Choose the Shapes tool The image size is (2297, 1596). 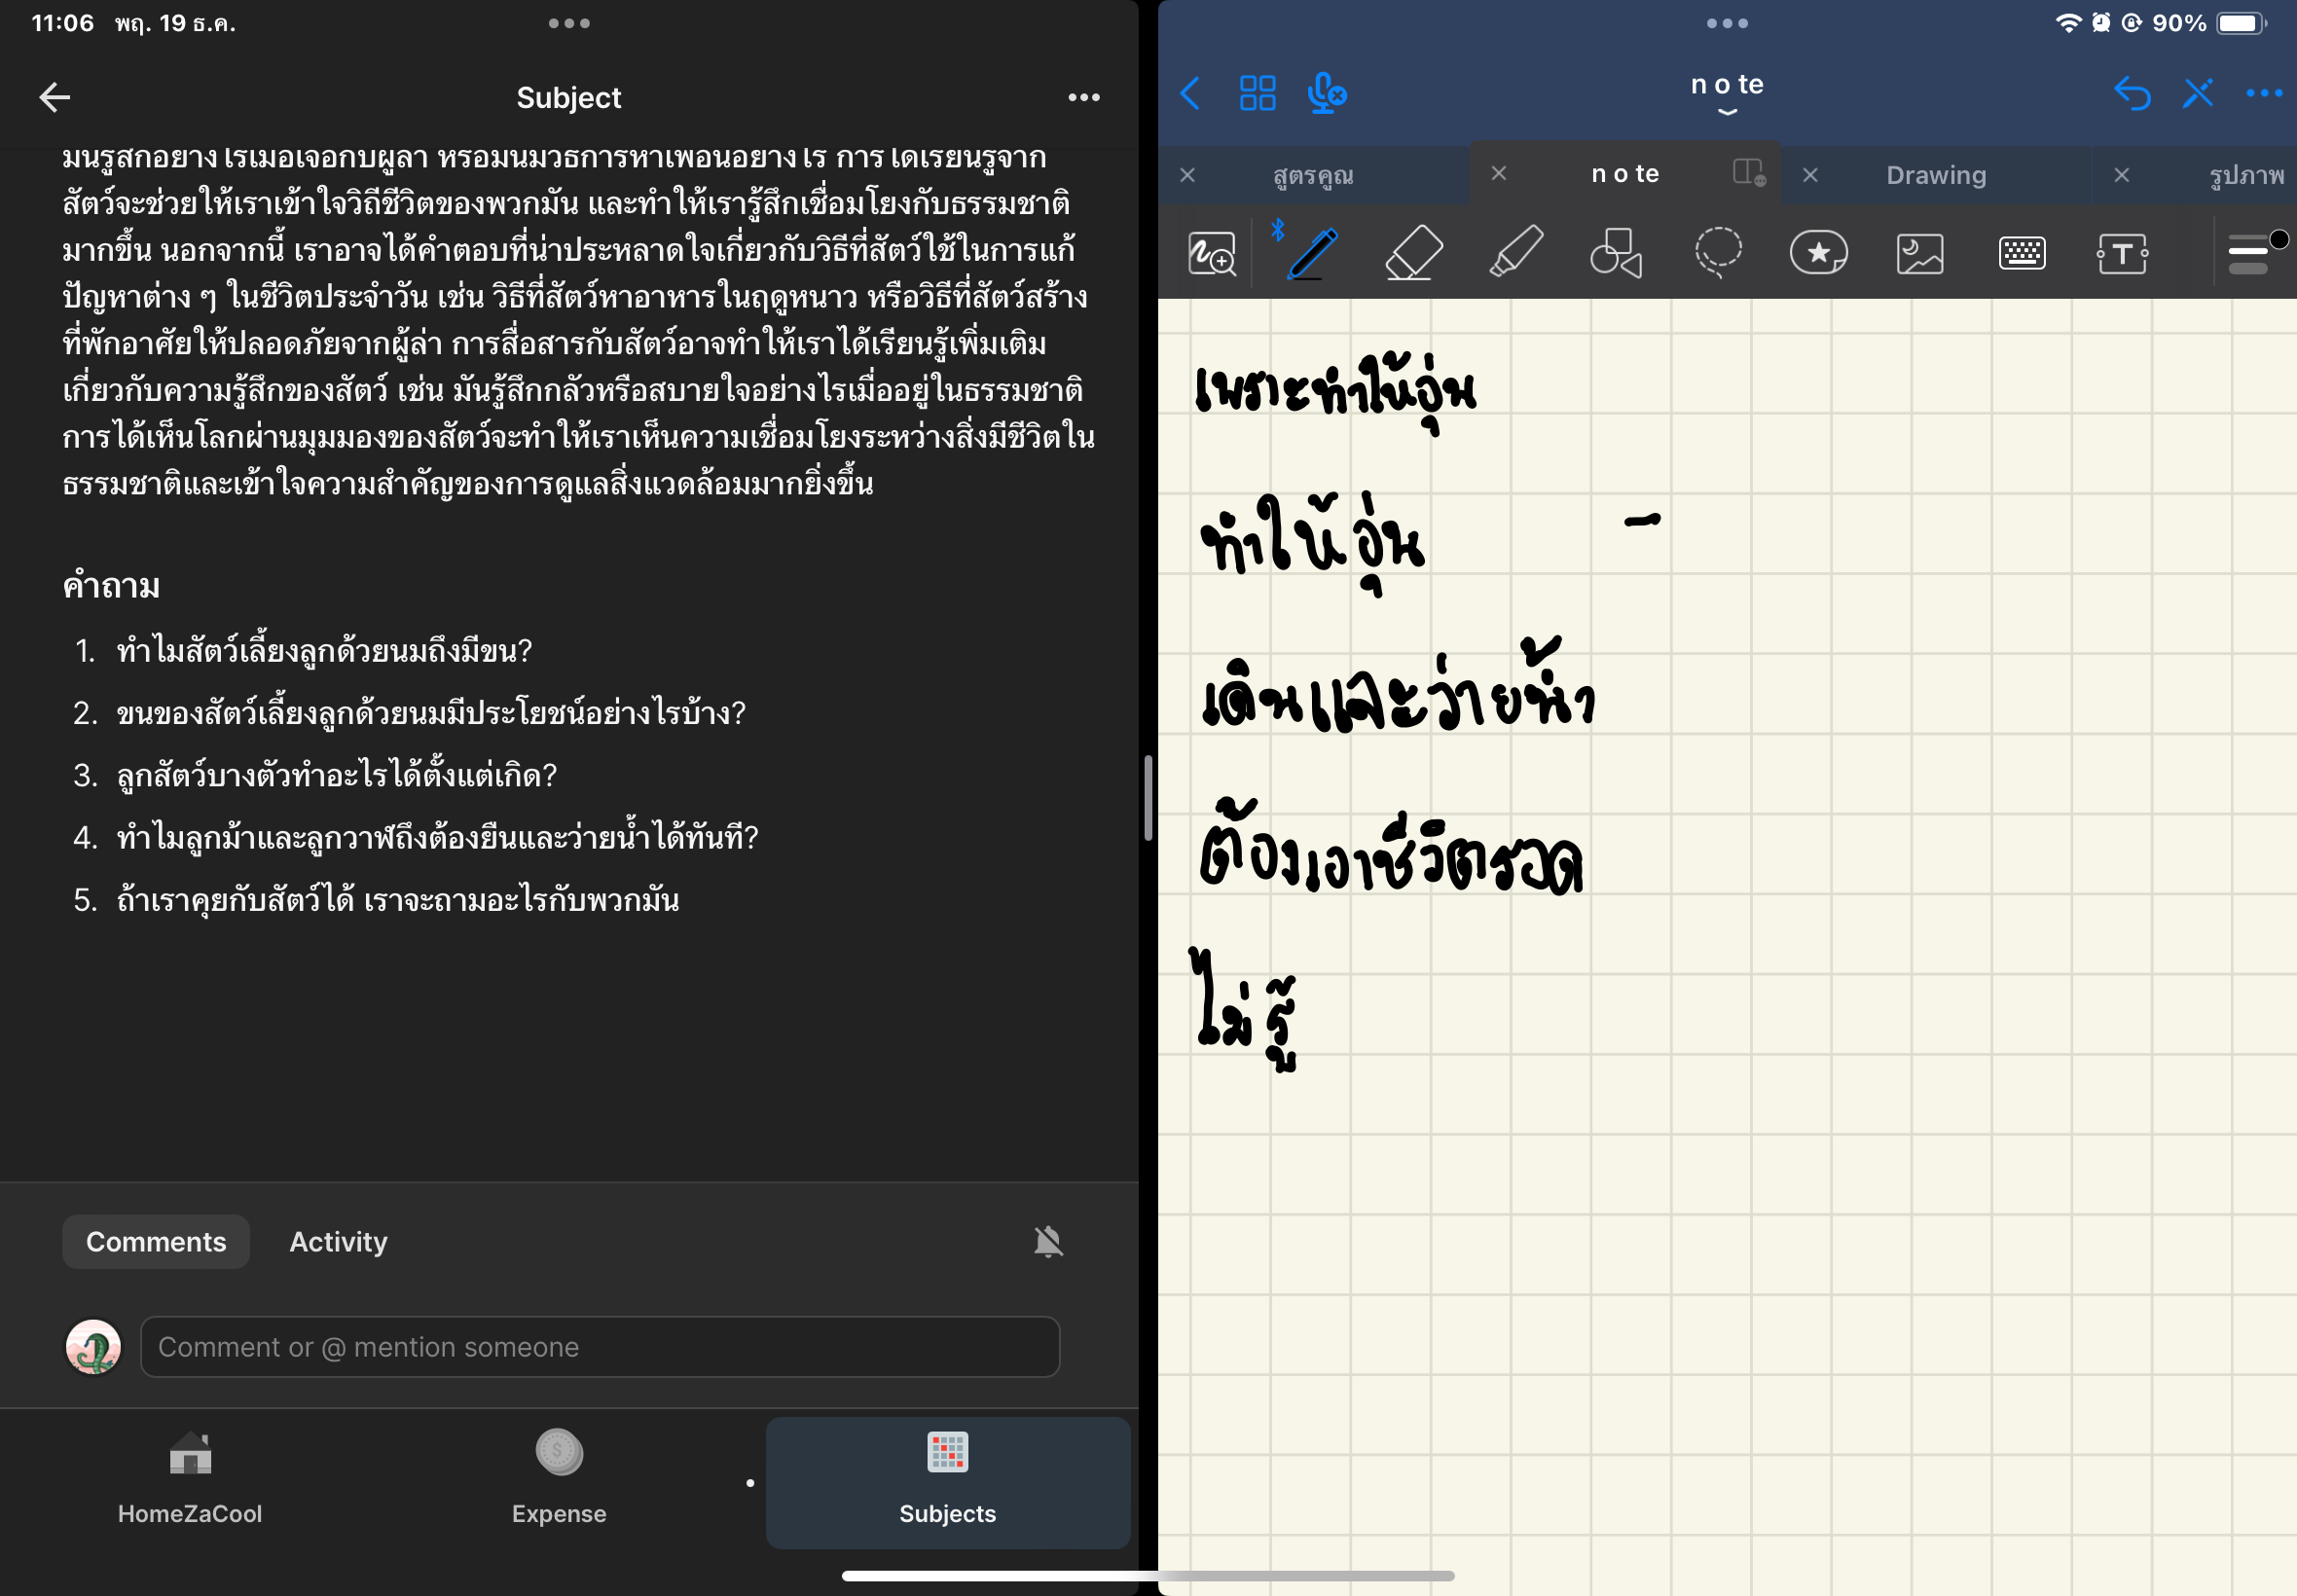(x=1616, y=252)
